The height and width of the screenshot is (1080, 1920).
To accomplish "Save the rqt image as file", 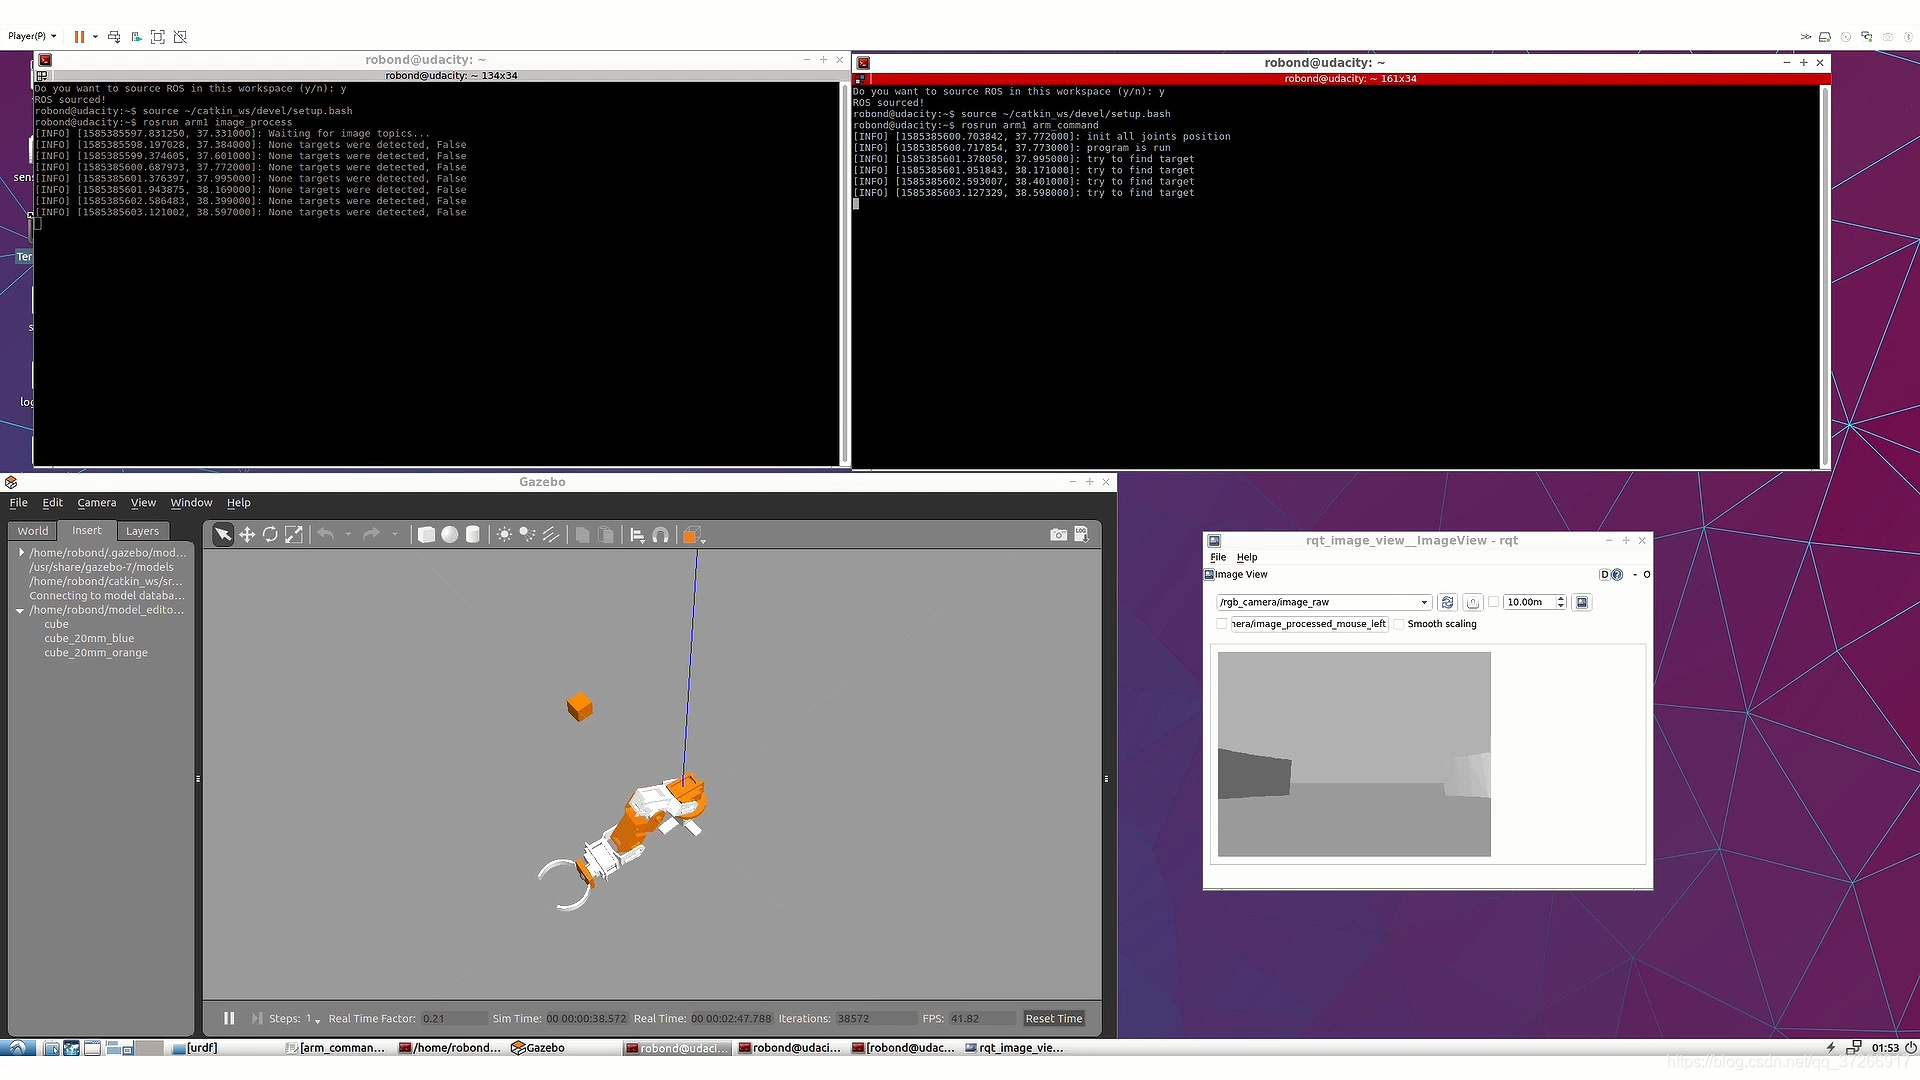I will [1582, 602].
